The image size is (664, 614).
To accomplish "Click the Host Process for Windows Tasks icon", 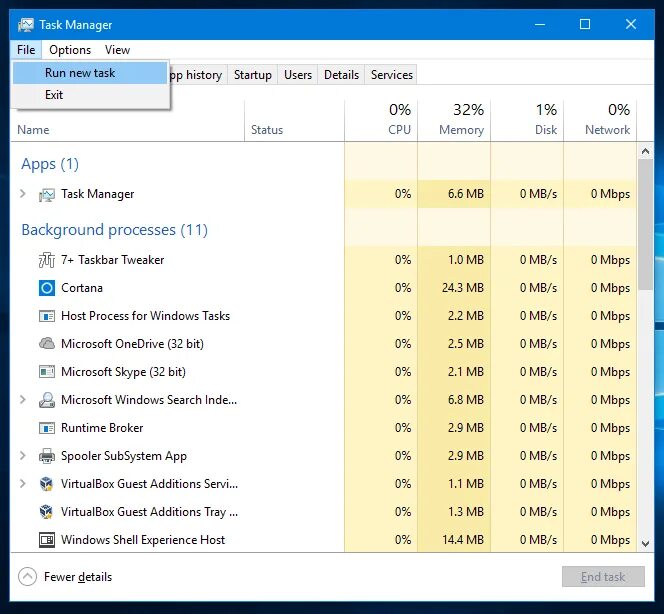I will click(x=47, y=316).
